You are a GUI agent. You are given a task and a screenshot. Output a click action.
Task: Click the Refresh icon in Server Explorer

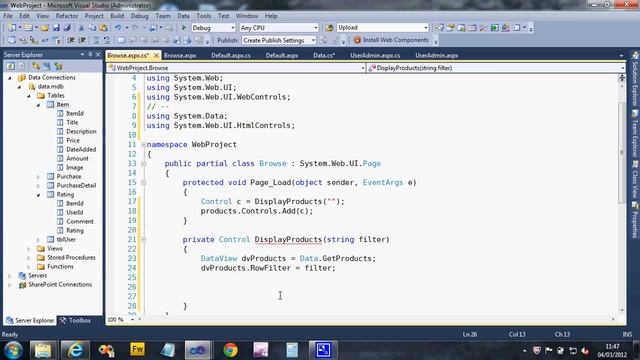(10, 66)
